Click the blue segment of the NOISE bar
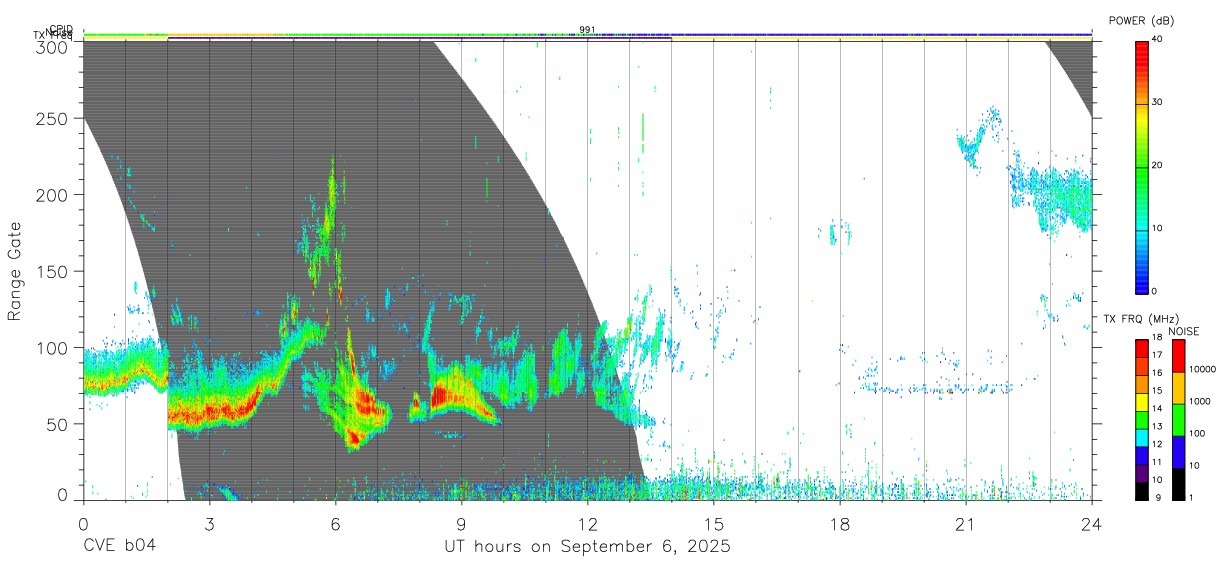The image size is (1228, 567). [1178, 452]
